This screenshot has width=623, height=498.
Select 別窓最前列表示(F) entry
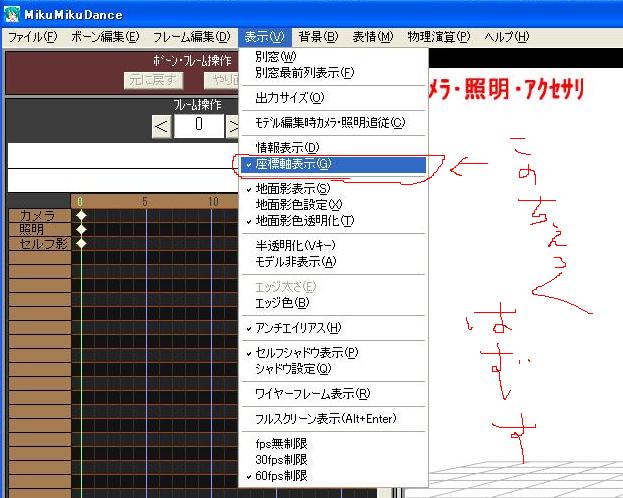click(334, 73)
